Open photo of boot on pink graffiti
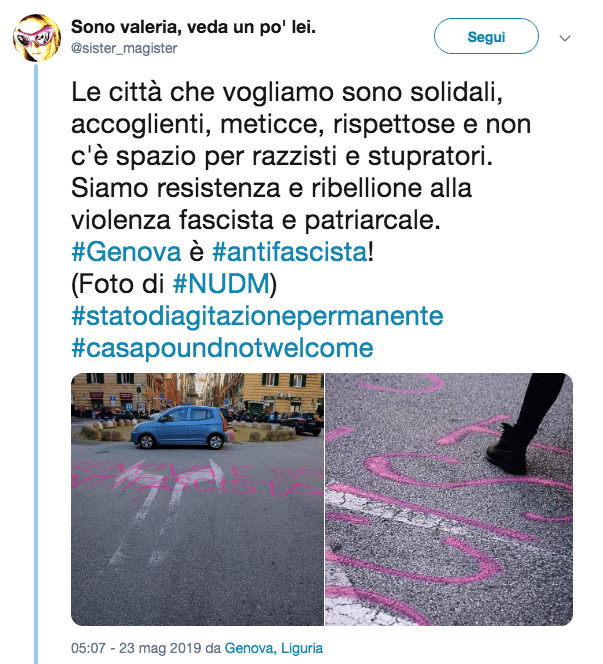603x664 pixels. 449,499
